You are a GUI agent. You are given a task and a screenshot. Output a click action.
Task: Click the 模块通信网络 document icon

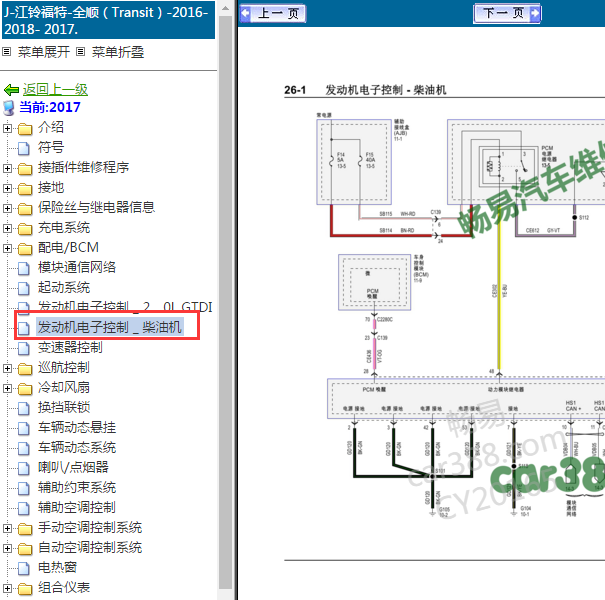[x=24, y=268]
